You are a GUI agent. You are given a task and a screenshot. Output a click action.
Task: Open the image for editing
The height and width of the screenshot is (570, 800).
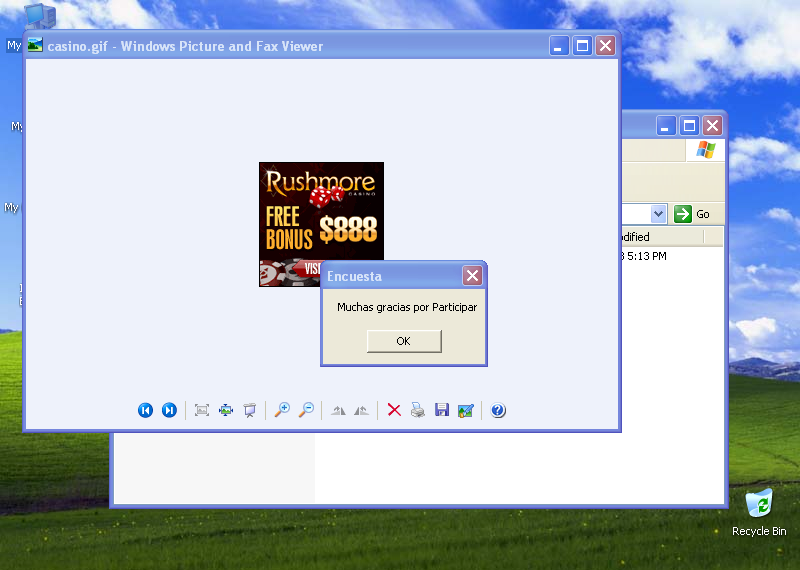point(466,410)
